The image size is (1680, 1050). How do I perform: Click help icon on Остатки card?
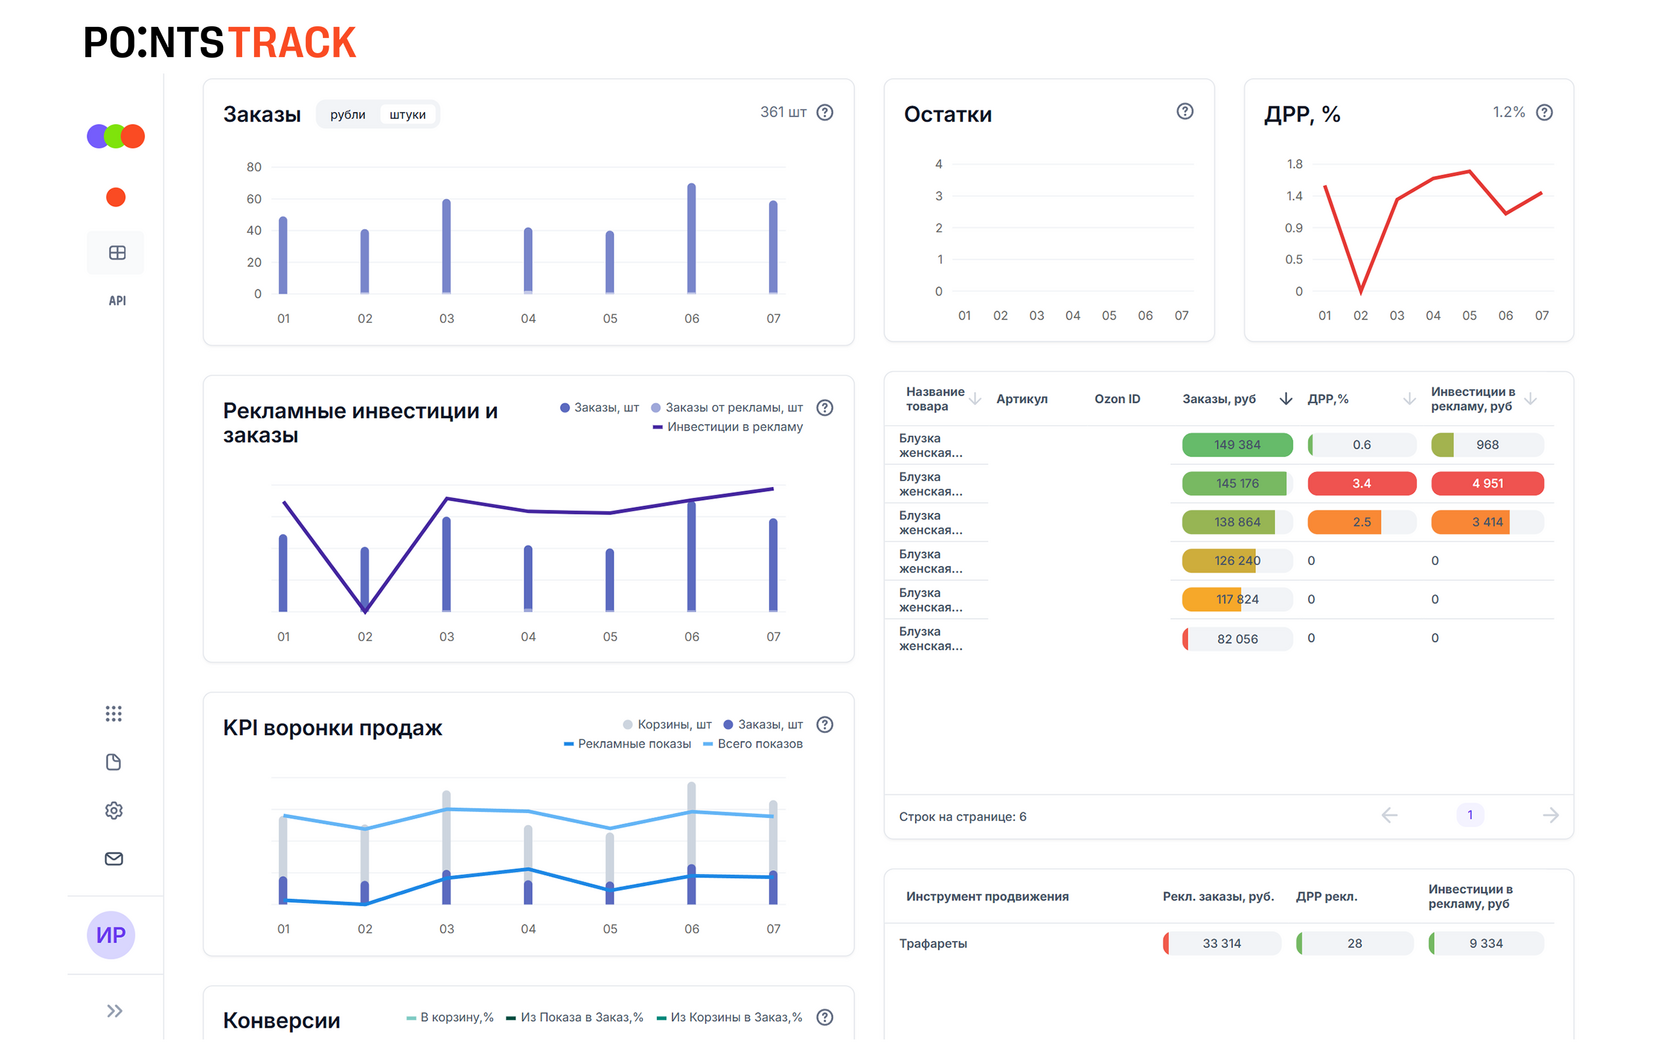pos(1185,111)
